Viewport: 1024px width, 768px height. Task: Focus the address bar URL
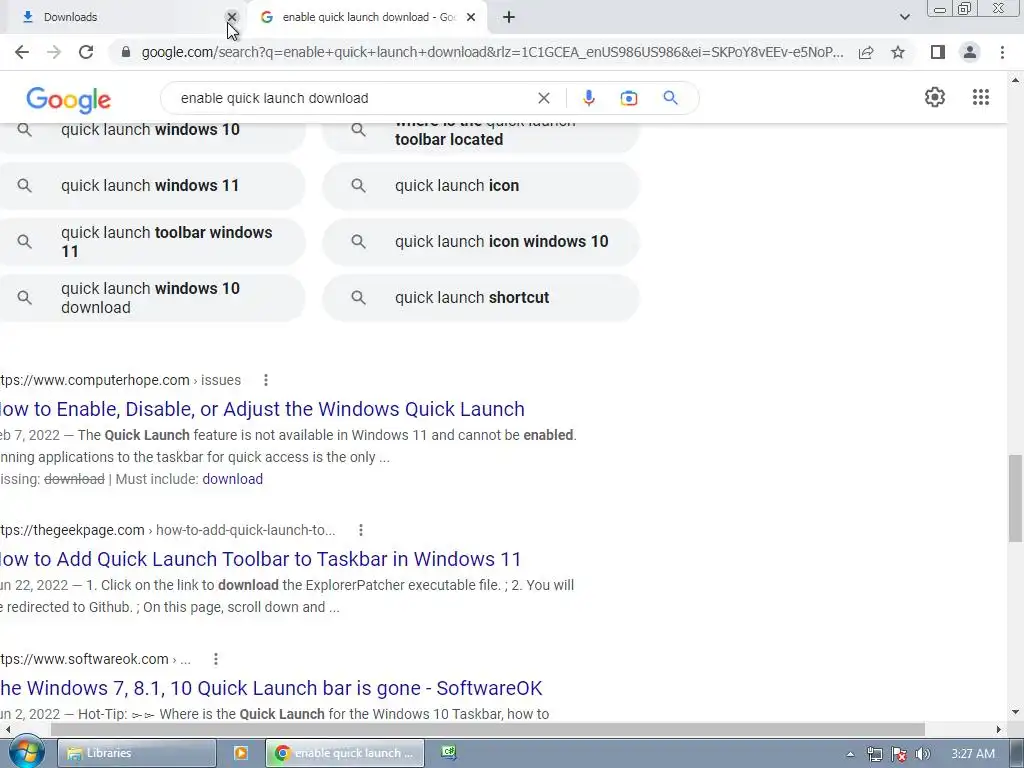click(x=492, y=52)
